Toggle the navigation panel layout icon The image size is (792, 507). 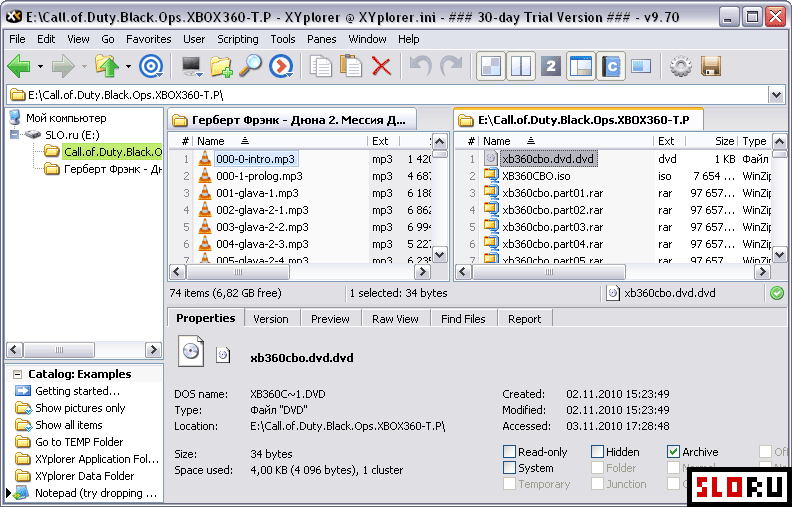click(x=580, y=66)
